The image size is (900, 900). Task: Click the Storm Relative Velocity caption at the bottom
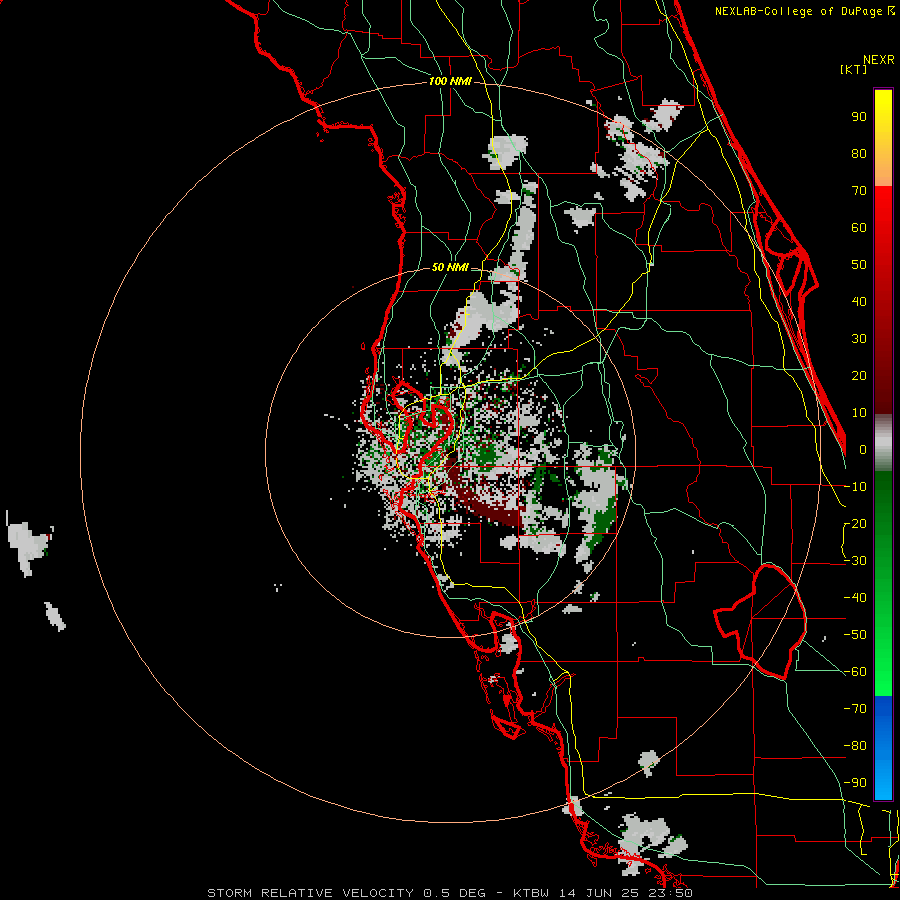click(x=449, y=893)
